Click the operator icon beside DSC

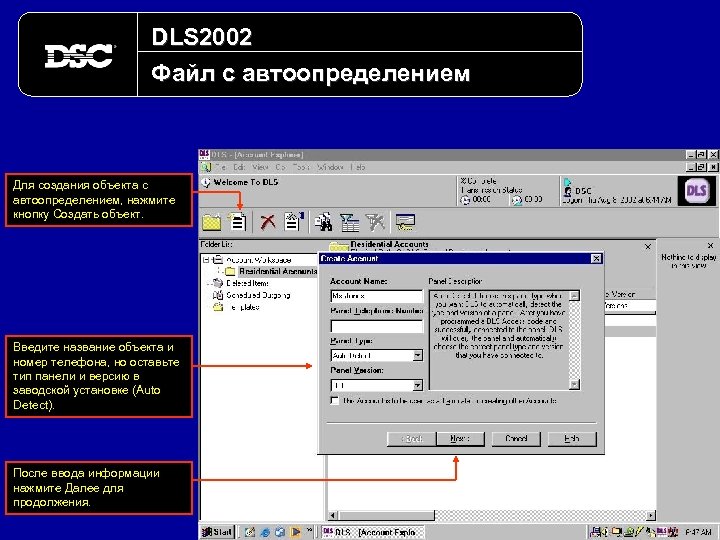[x=568, y=191]
